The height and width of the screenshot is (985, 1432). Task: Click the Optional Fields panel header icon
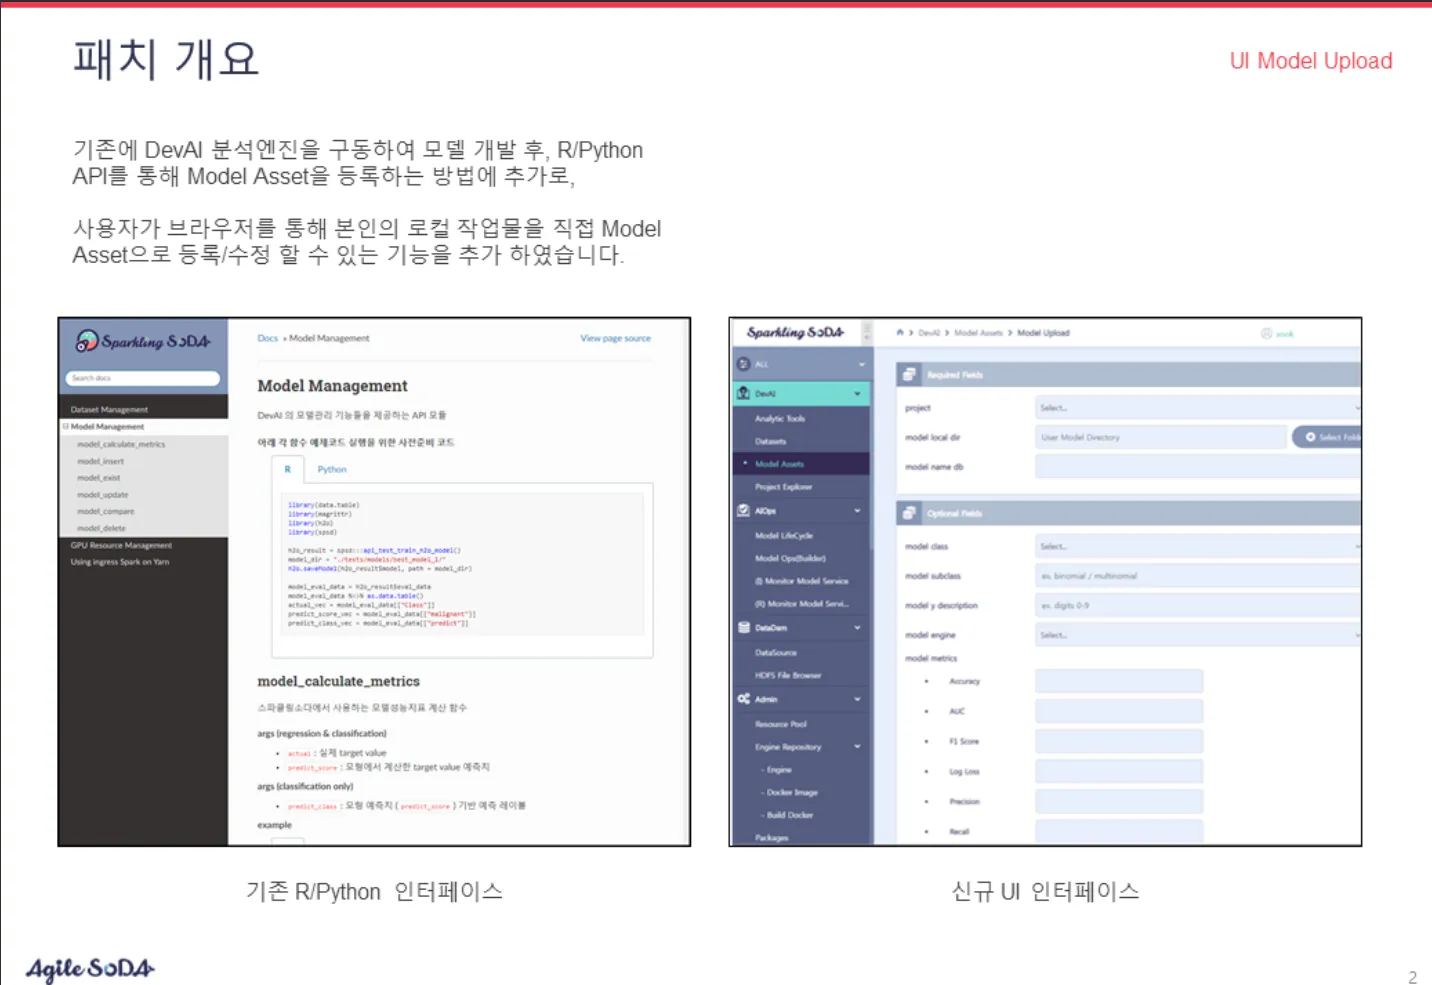point(909,513)
